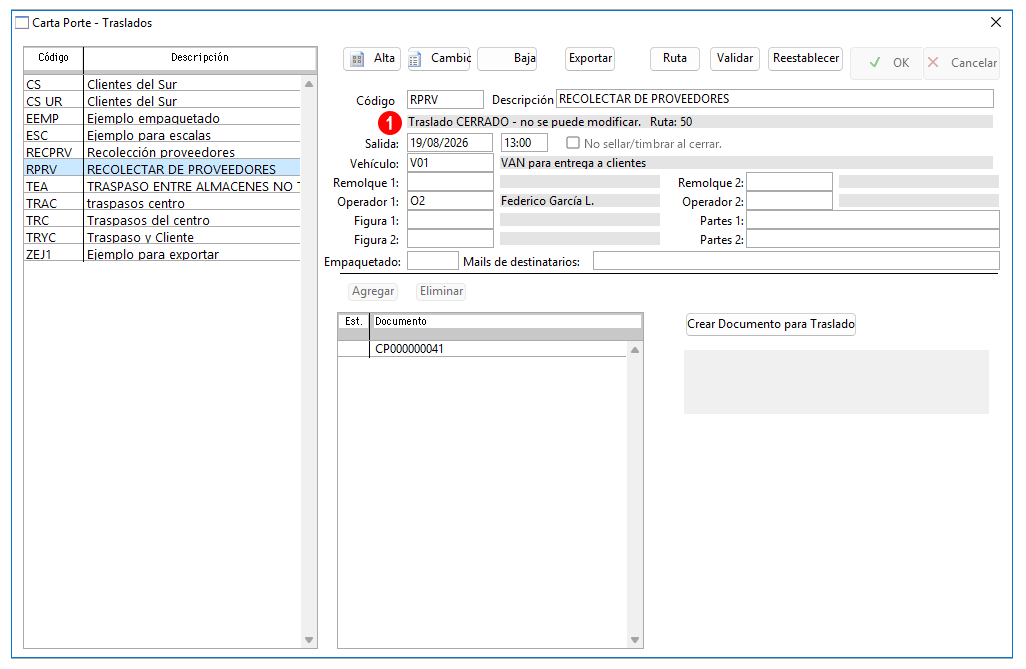Click the Remolque 1 input field

(450, 182)
